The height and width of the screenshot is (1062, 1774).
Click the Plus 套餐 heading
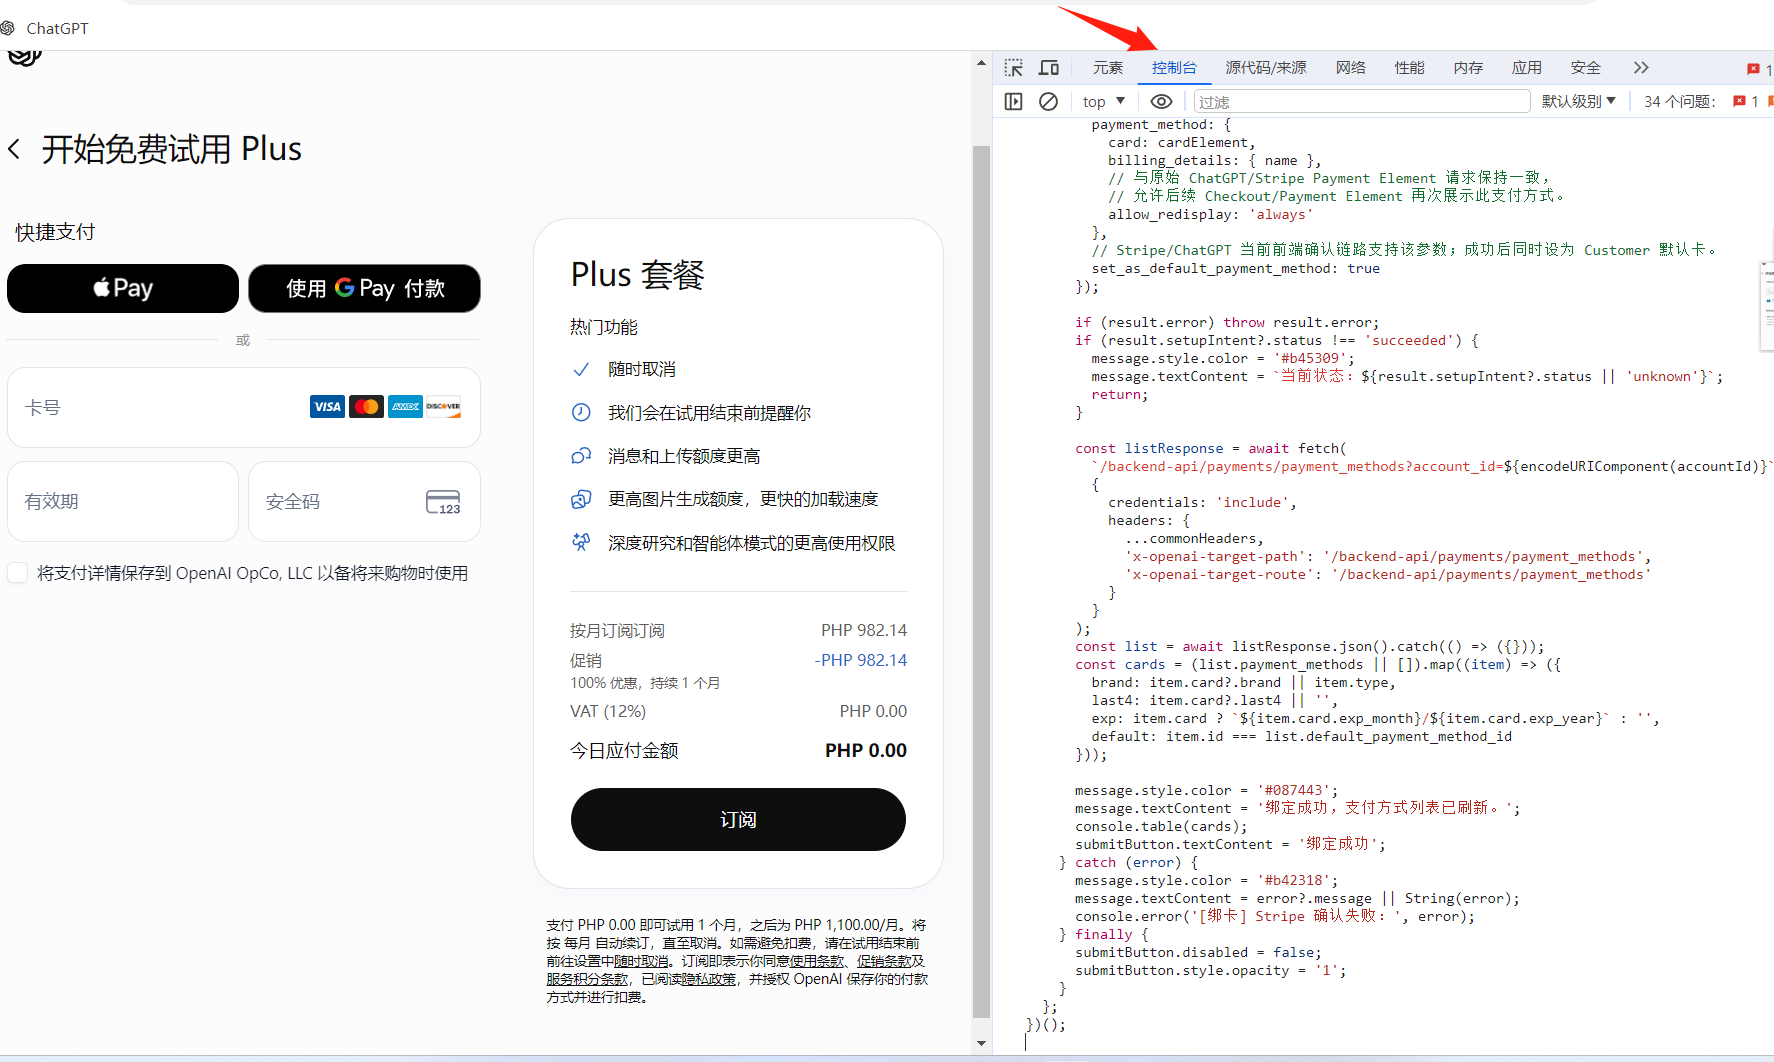tap(638, 274)
